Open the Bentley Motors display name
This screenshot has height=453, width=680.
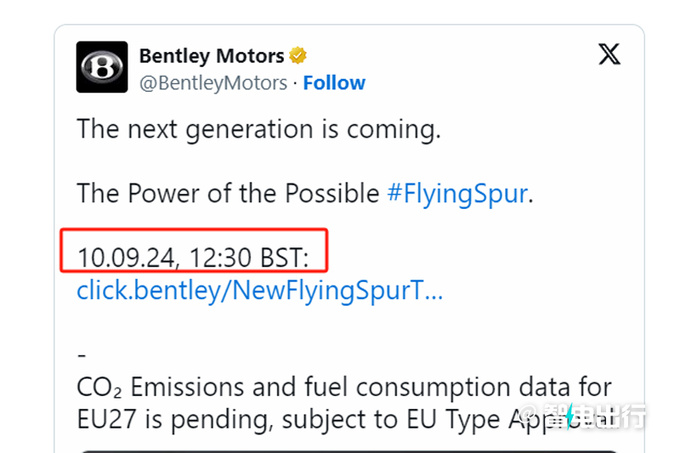tap(212, 54)
